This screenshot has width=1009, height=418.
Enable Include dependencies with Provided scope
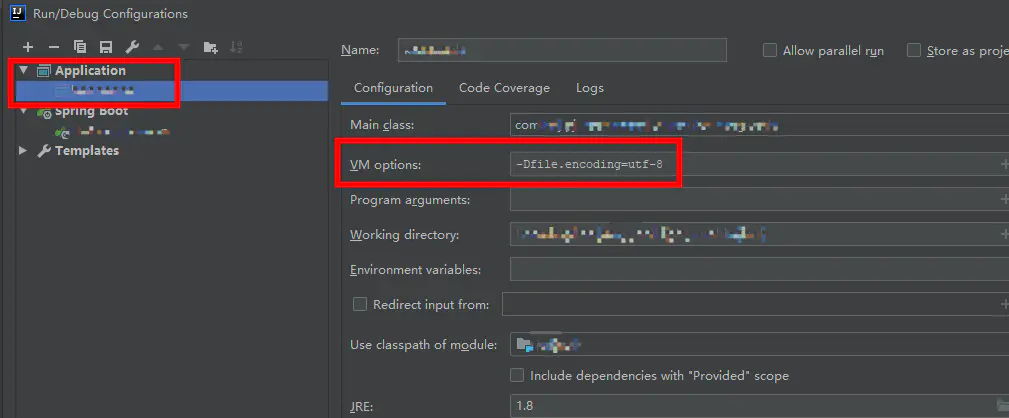coord(517,375)
